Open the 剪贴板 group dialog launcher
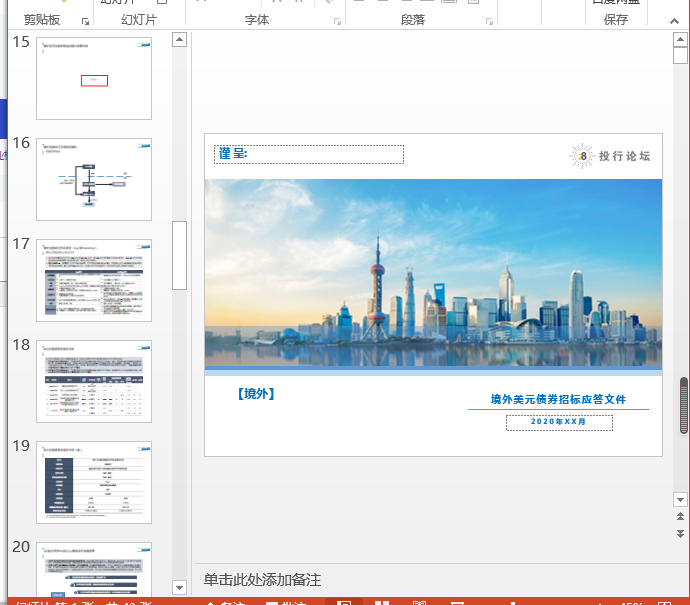This screenshot has height=605, width=690. (x=85, y=21)
